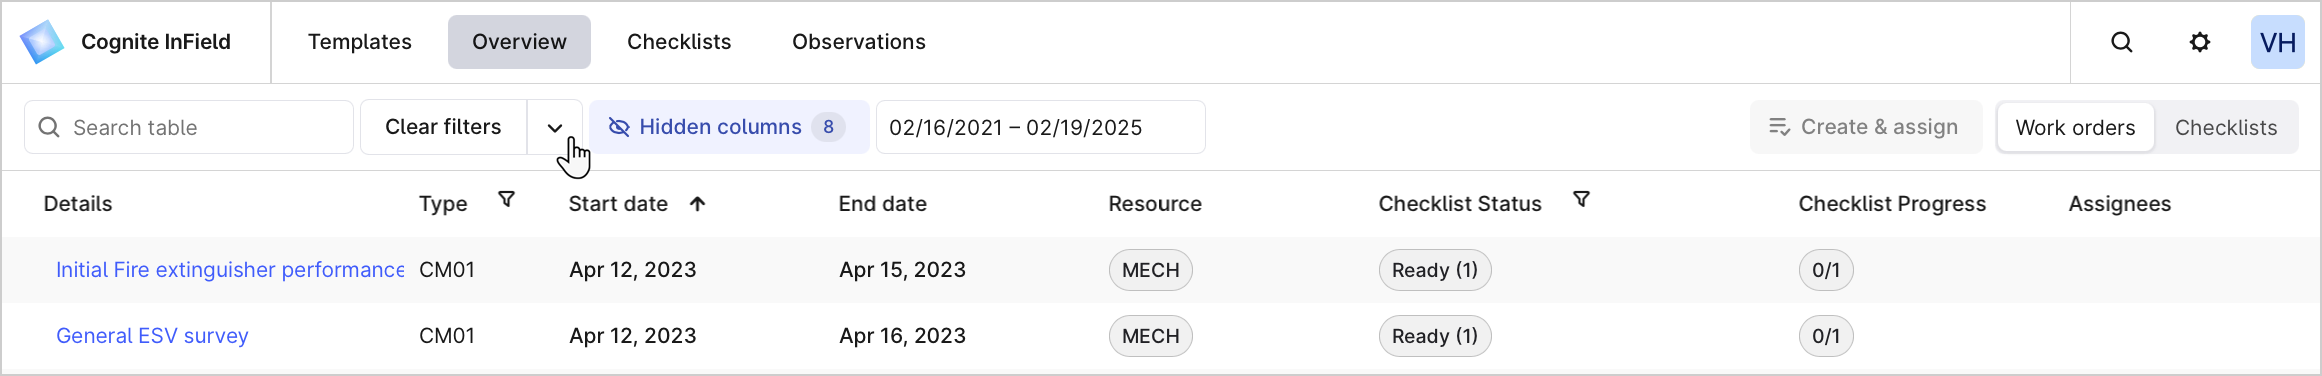Open General ESV survey link
Screen dimensions: 2322x376
click(152, 336)
